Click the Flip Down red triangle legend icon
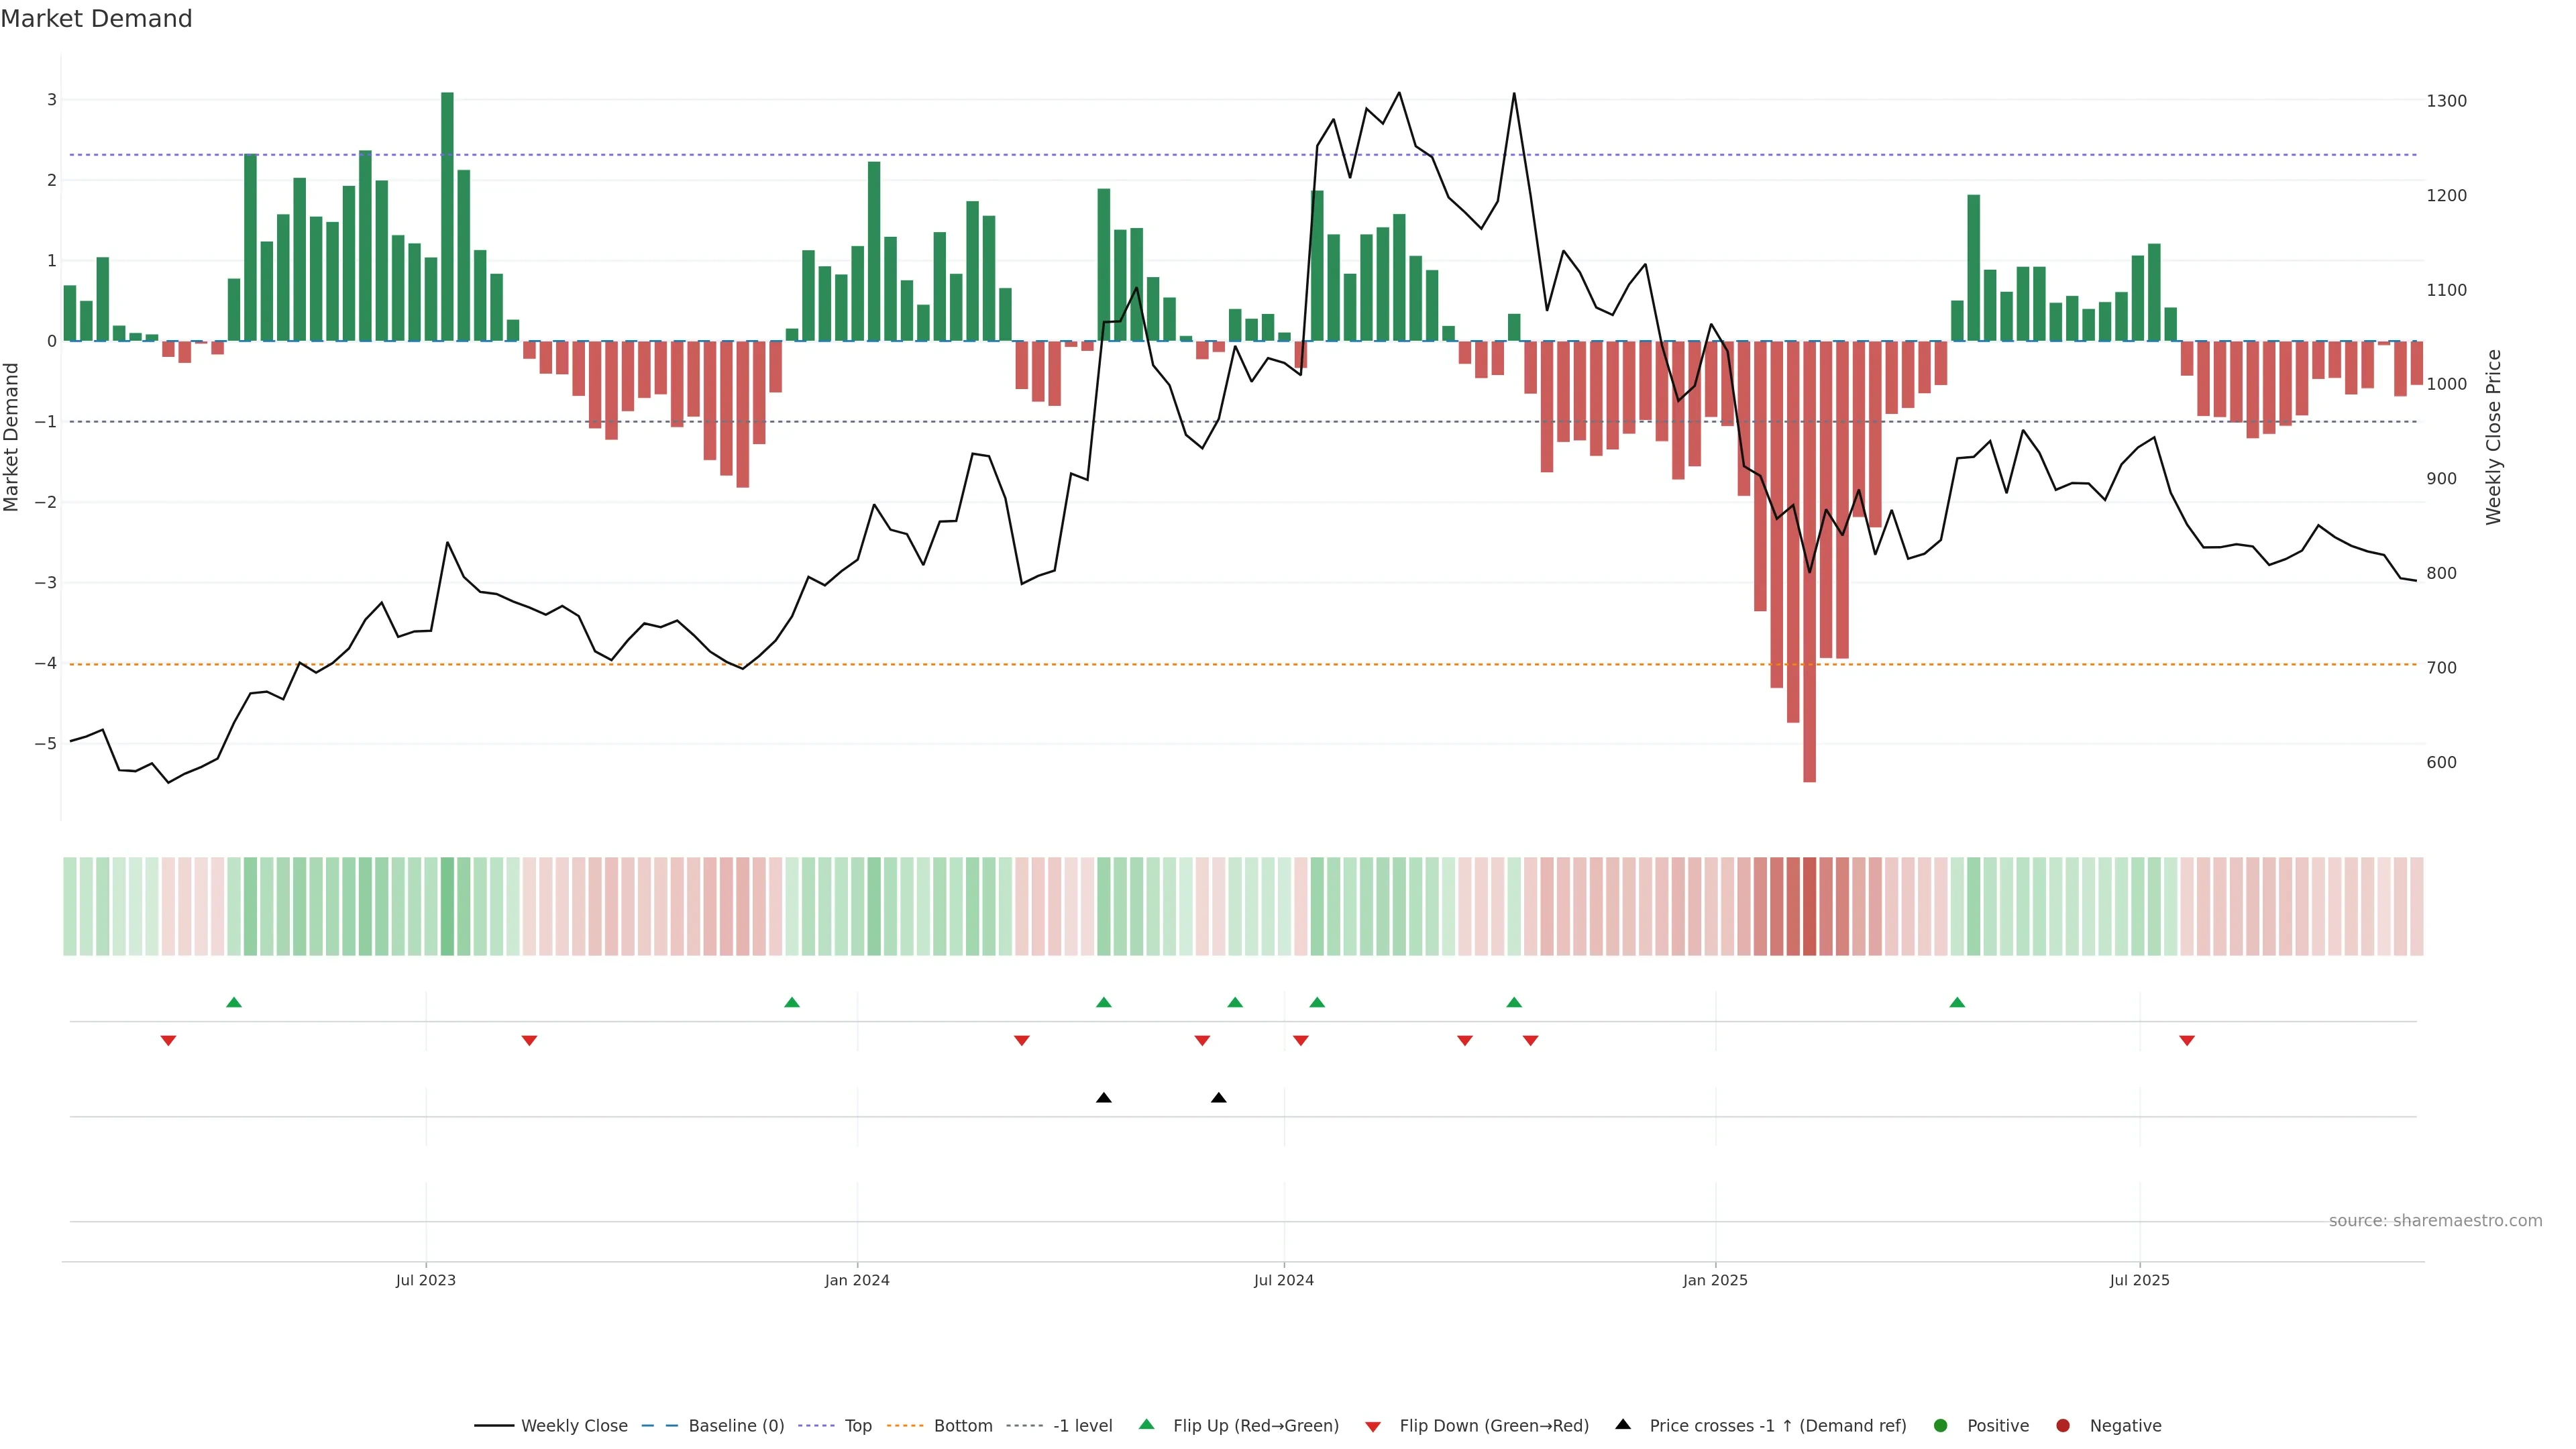This screenshot has width=2576, height=1449. tap(1373, 1426)
